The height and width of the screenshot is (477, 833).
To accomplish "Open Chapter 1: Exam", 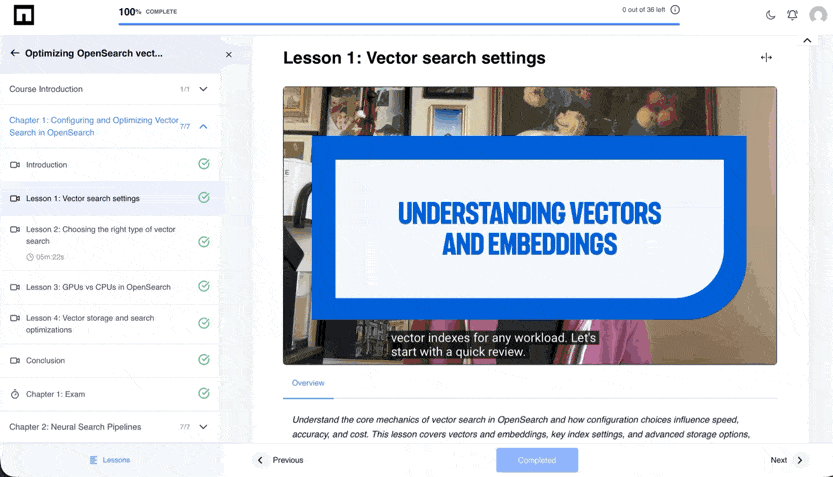I will pos(110,394).
